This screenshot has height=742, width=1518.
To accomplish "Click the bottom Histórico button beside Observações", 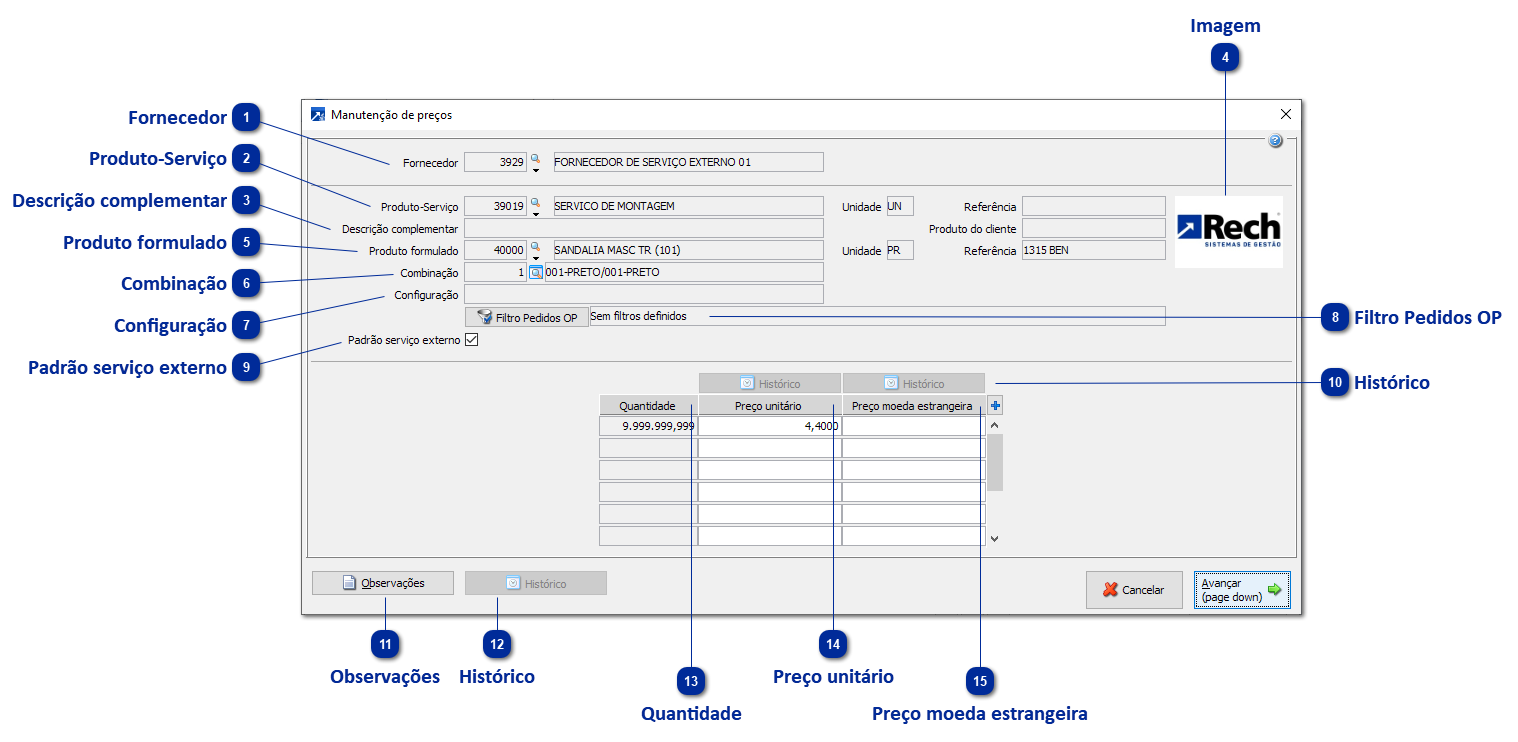I will (x=536, y=583).
